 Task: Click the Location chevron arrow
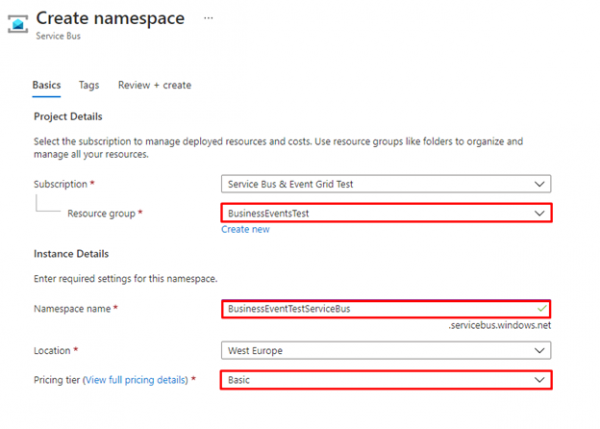click(x=540, y=351)
